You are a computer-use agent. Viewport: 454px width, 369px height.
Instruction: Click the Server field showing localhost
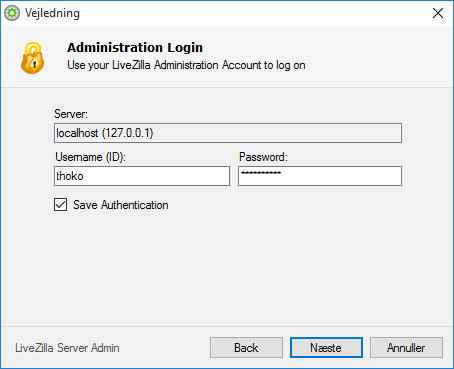pyautogui.click(x=228, y=133)
